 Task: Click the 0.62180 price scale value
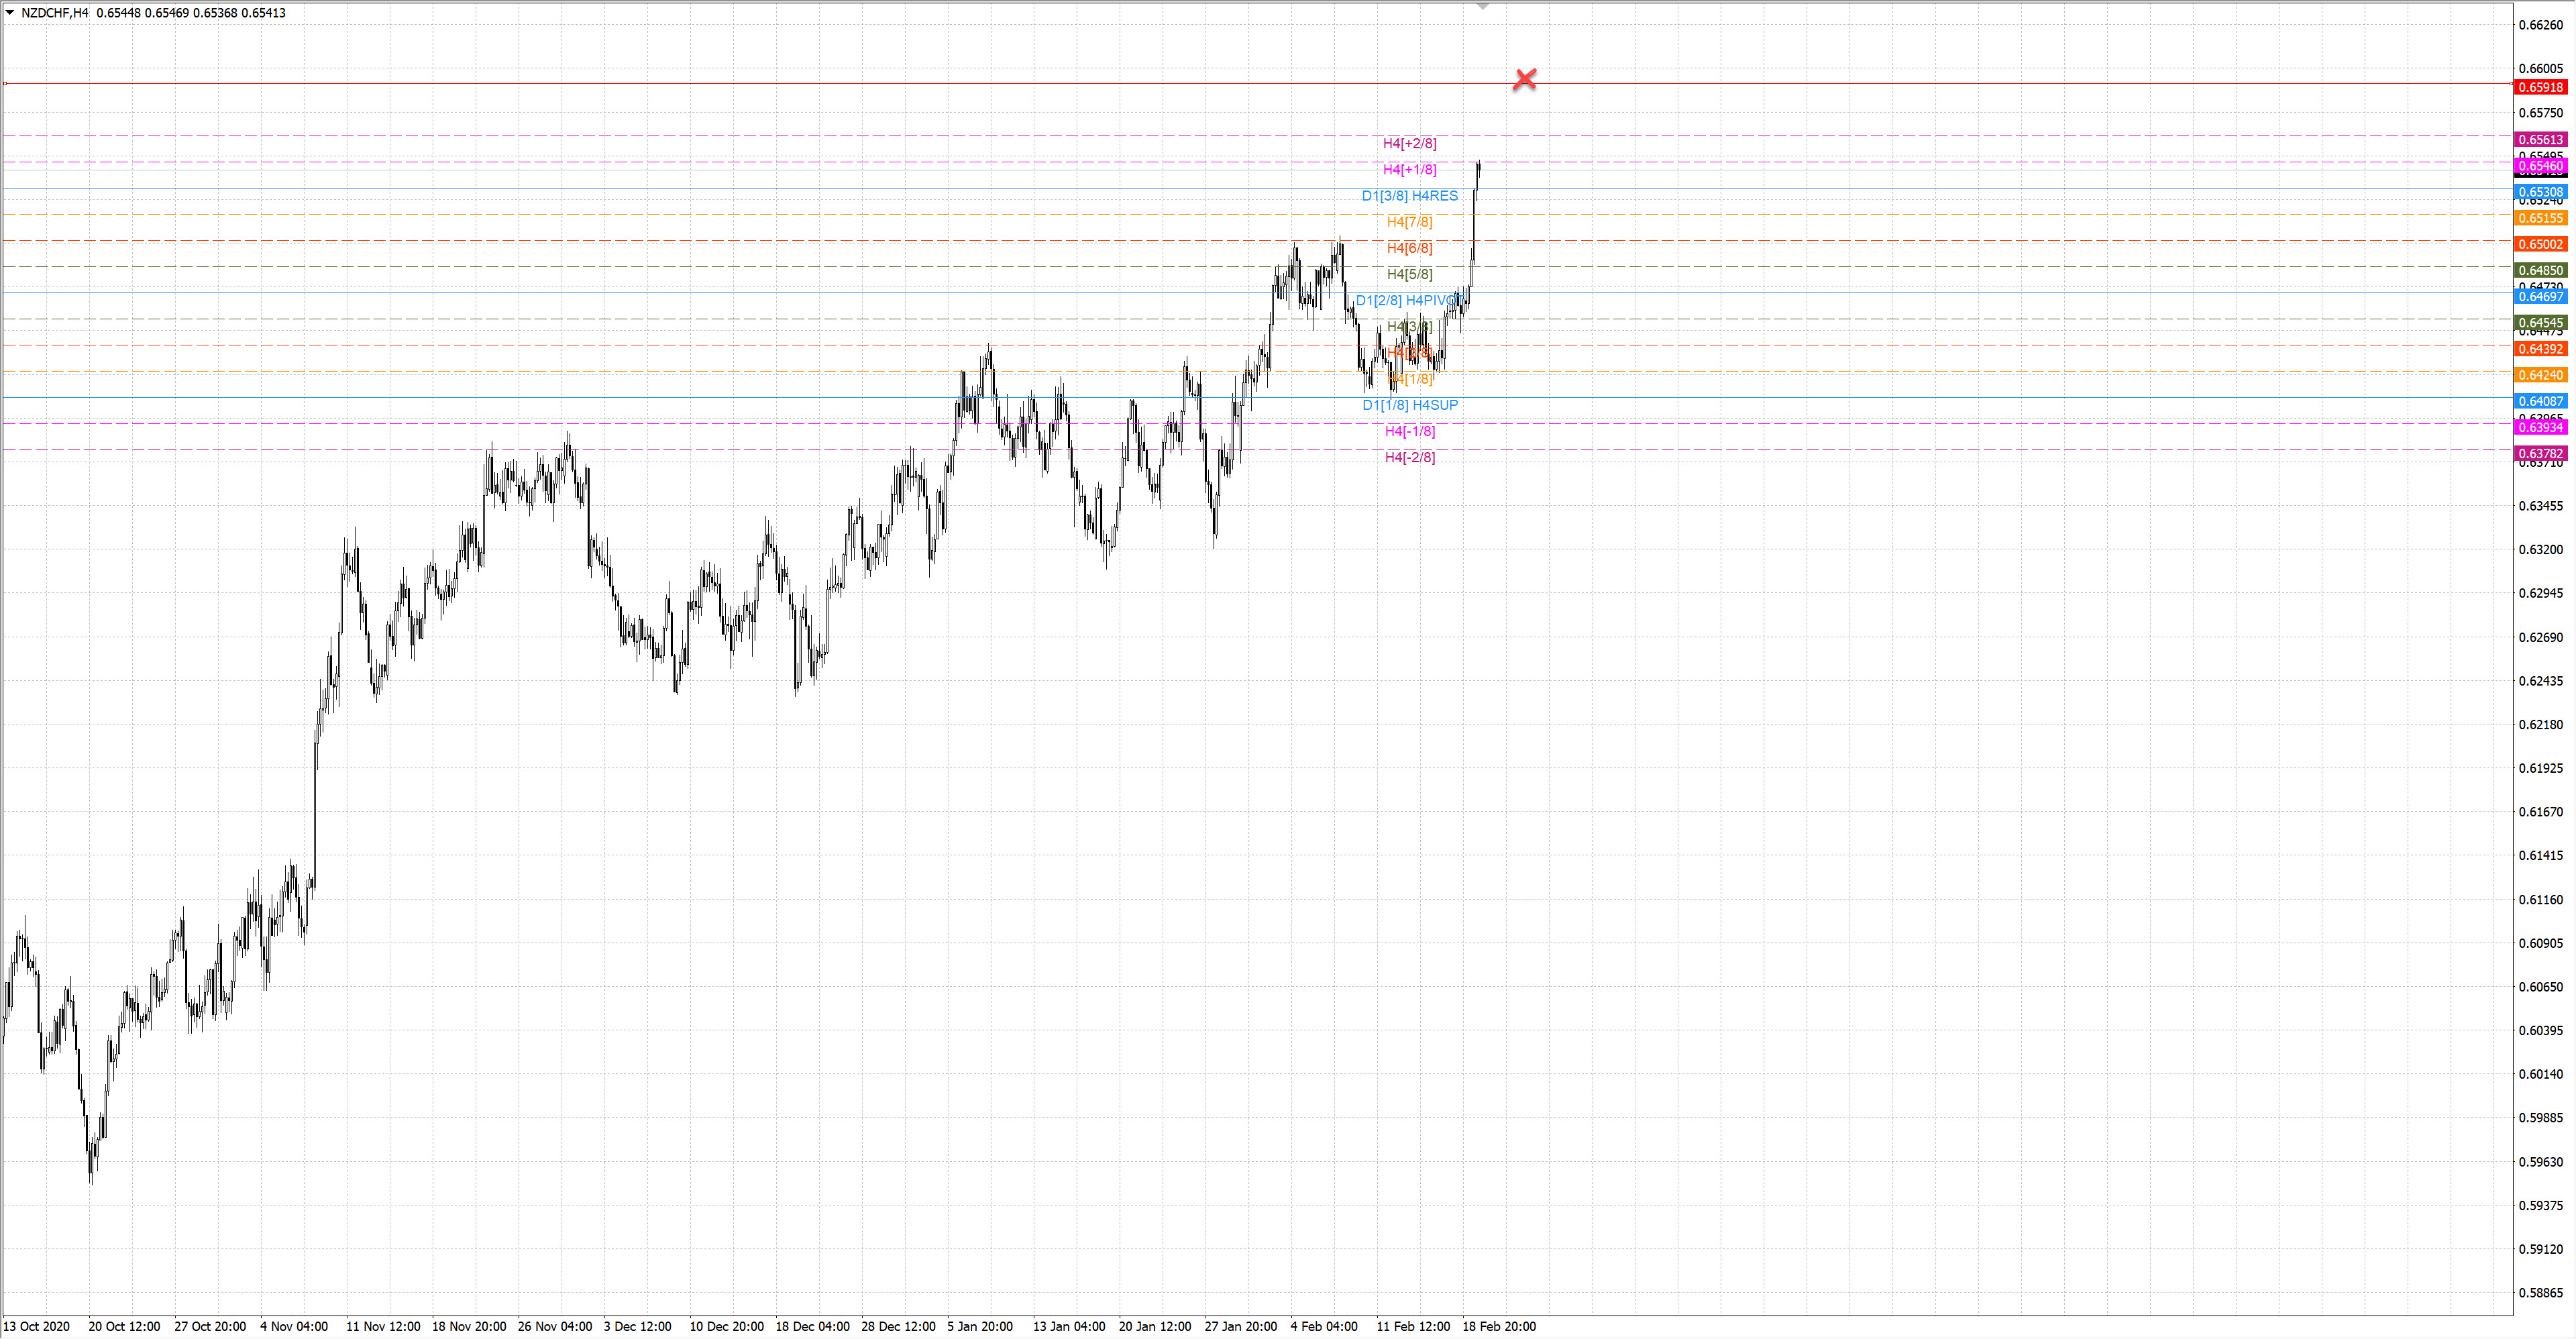[2540, 724]
